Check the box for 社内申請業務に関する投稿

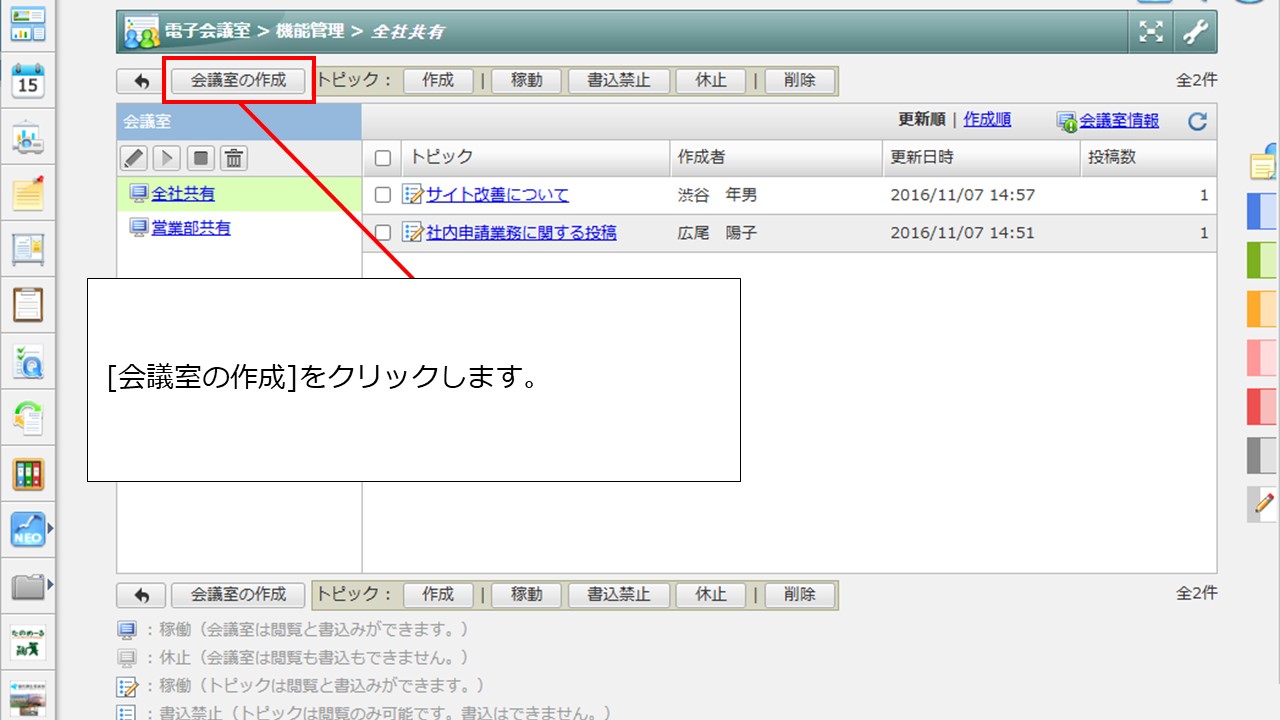point(382,233)
